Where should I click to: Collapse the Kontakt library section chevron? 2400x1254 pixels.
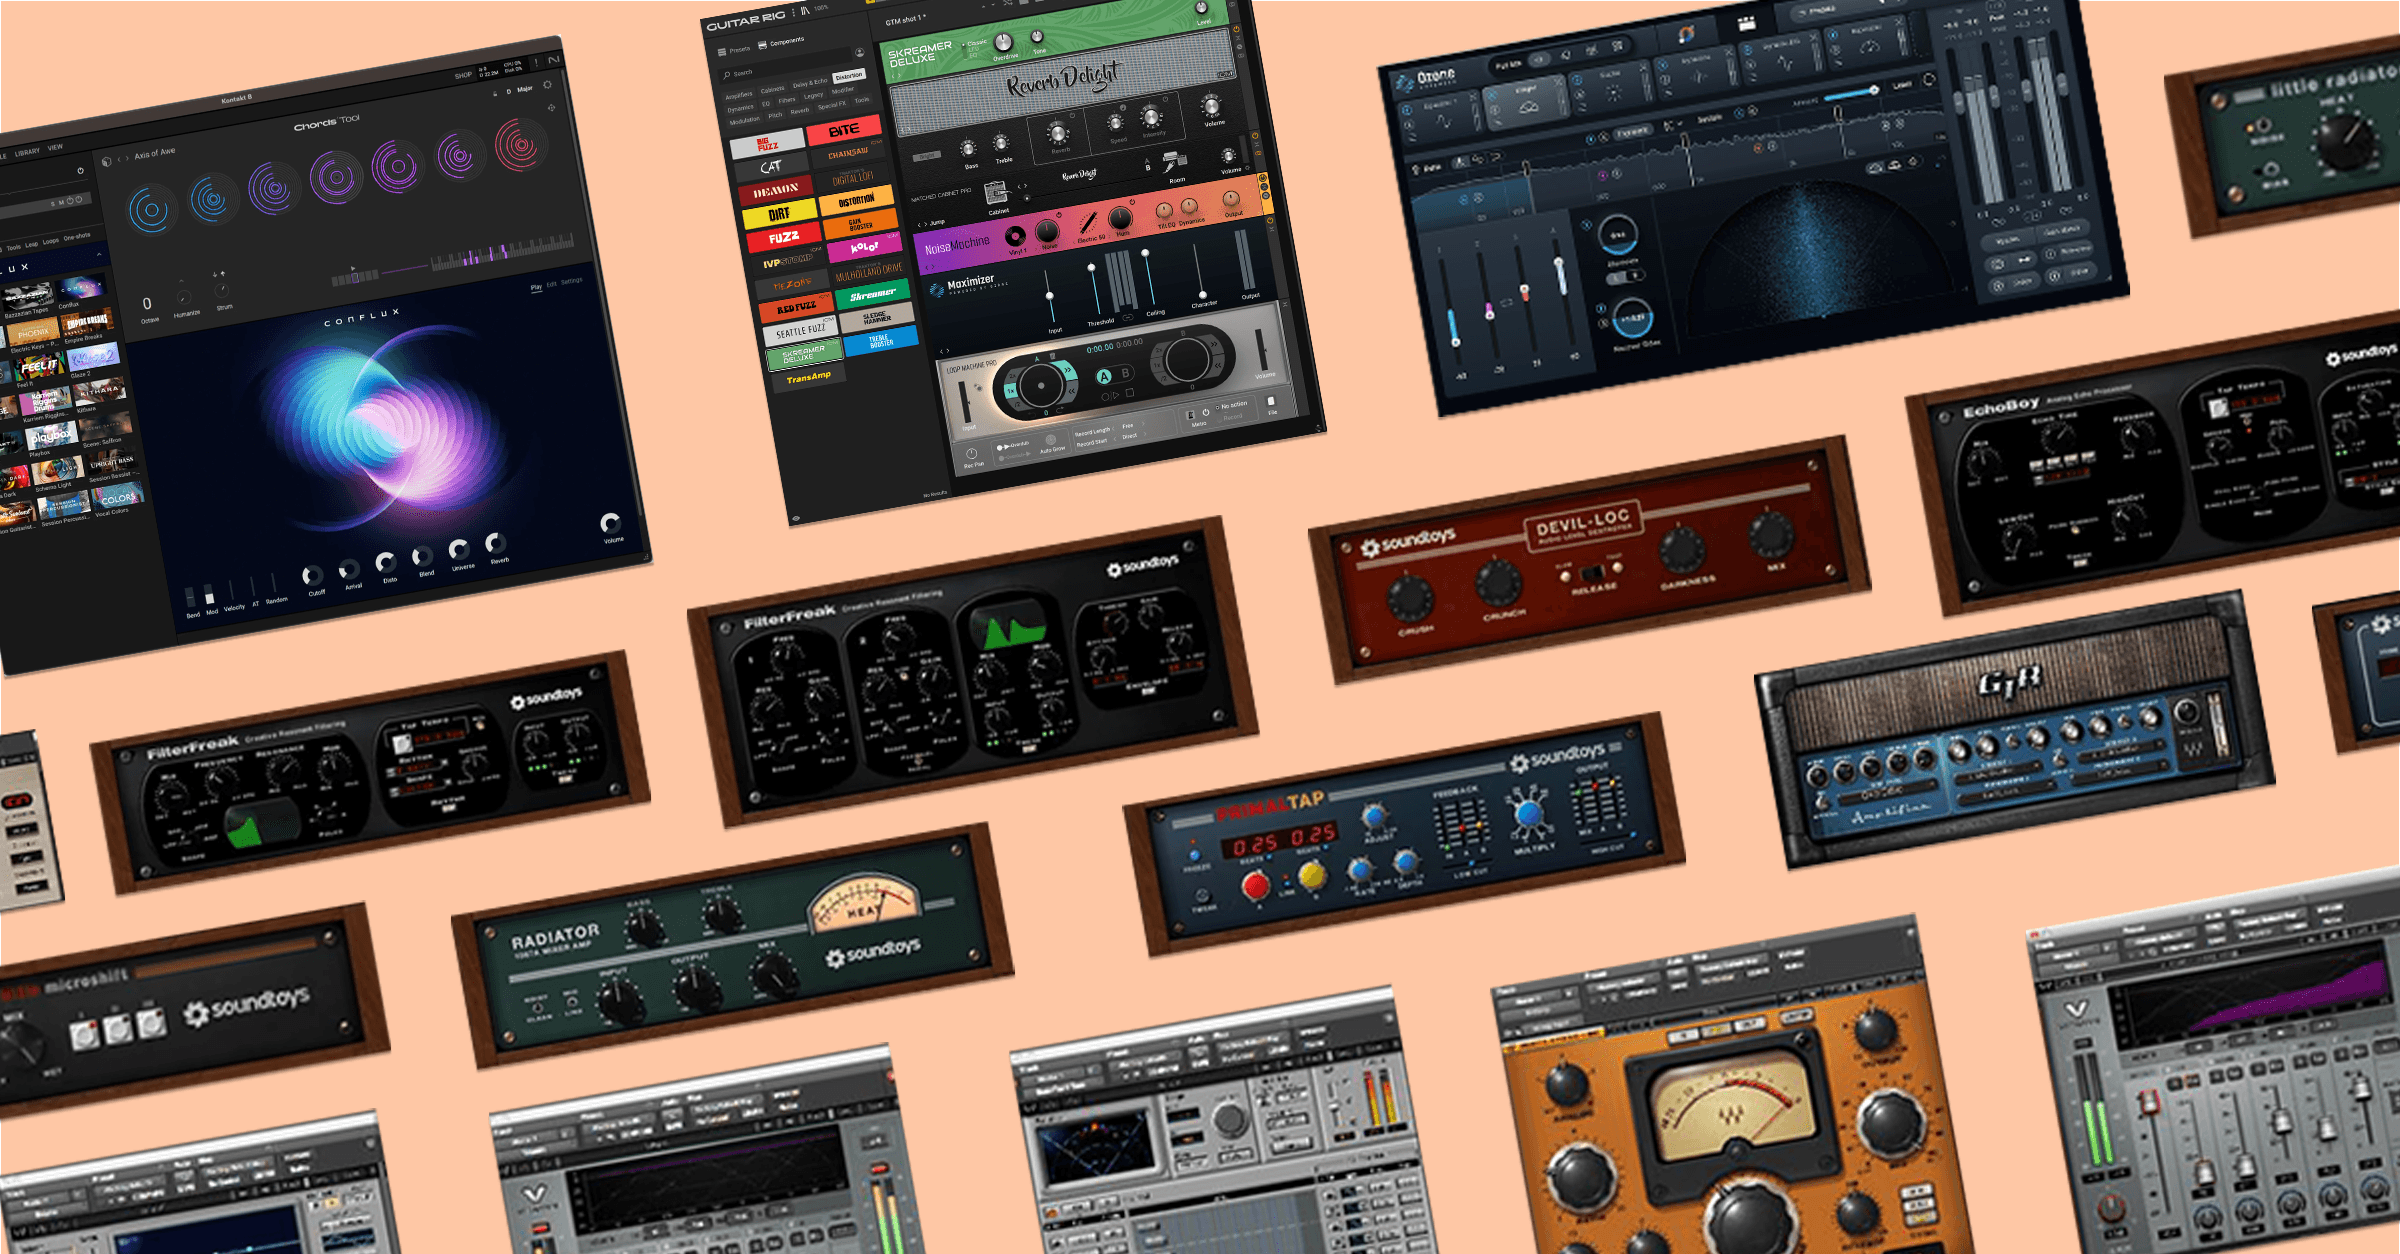pyautogui.click(x=97, y=252)
